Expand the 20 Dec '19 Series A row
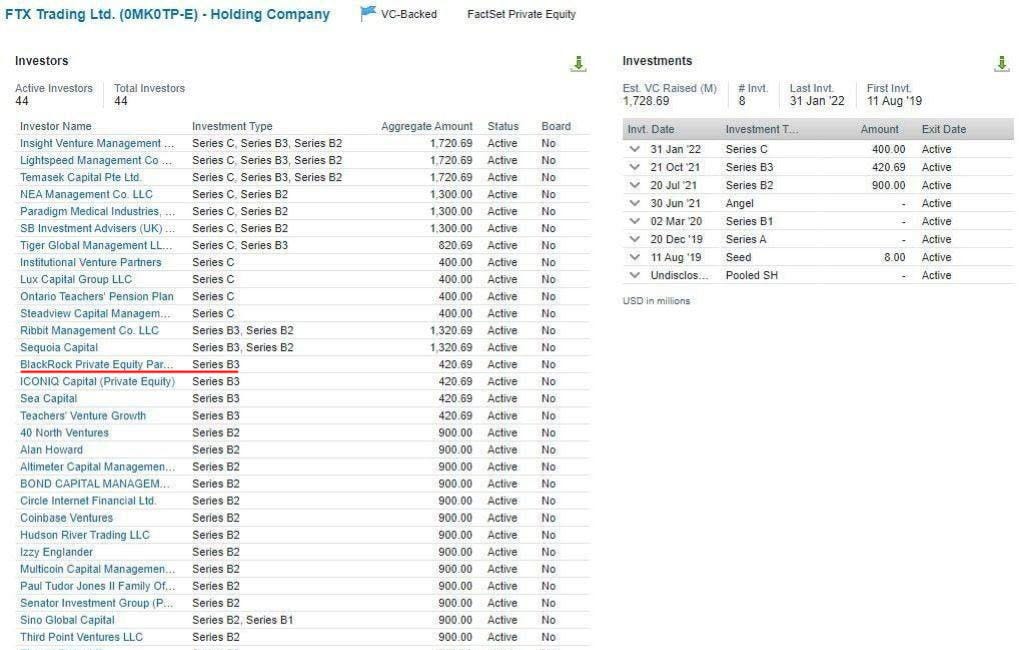The height and width of the screenshot is (650, 1024). coord(635,239)
